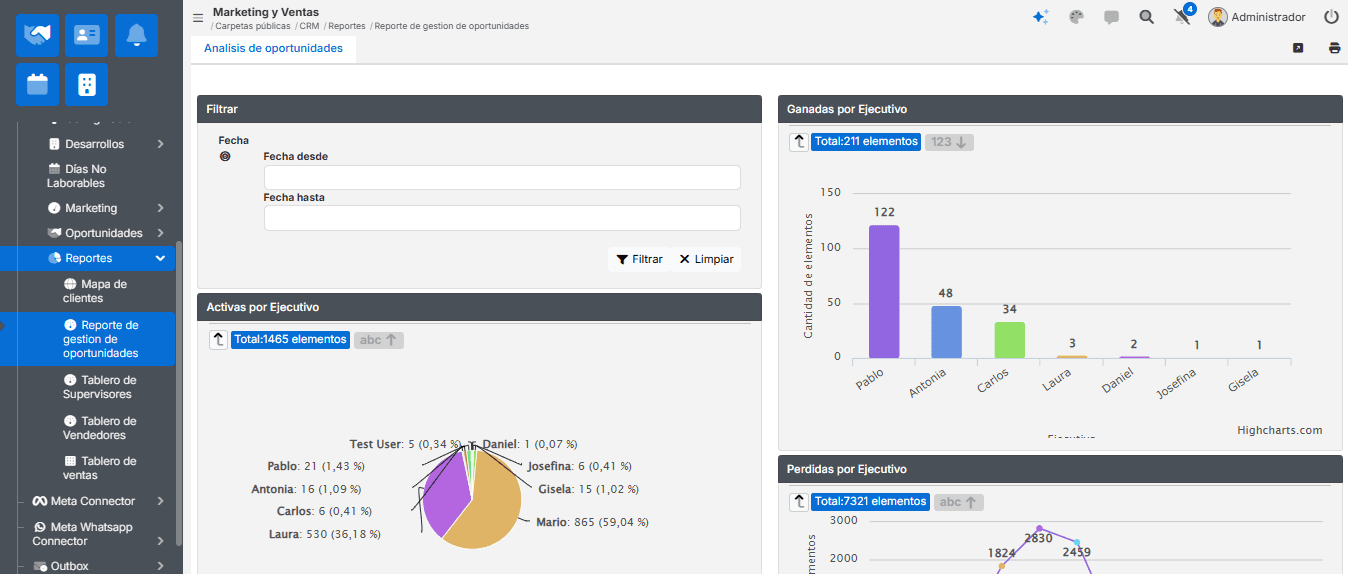Open the handshake shortcut tile
The width and height of the screenshot is (1348, 574).
[37, 35]
